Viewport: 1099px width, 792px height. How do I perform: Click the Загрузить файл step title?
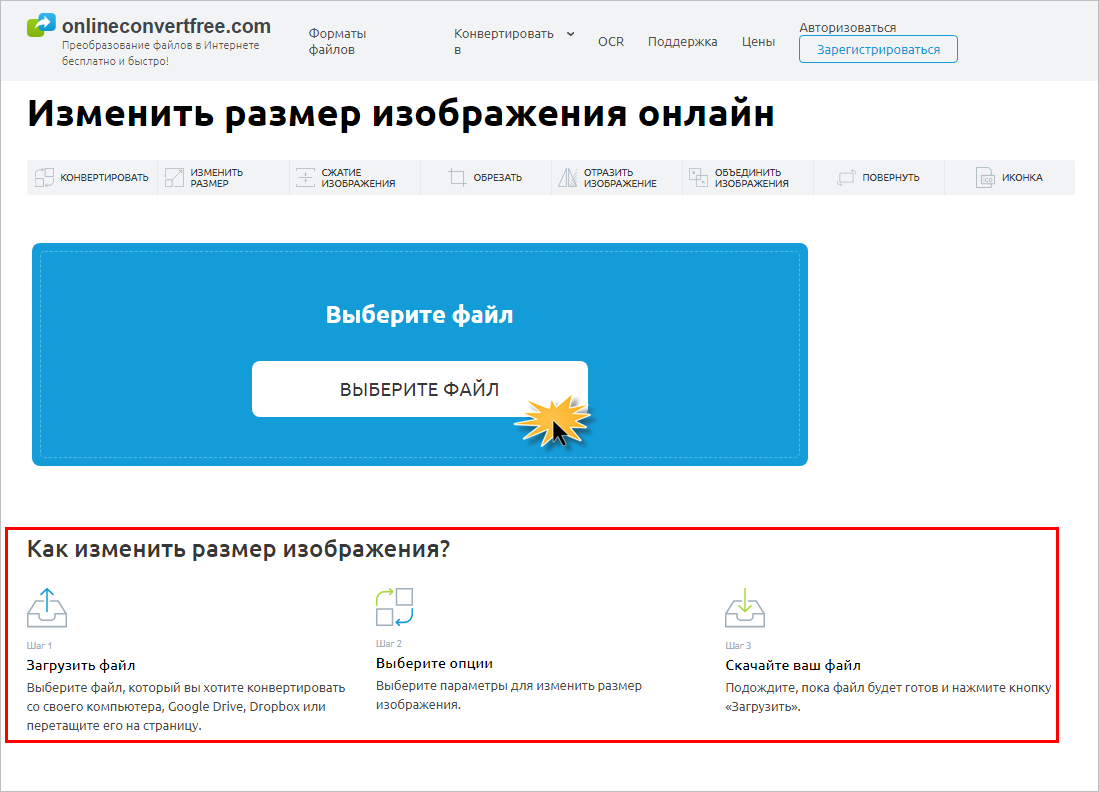[x=81, y=665]
